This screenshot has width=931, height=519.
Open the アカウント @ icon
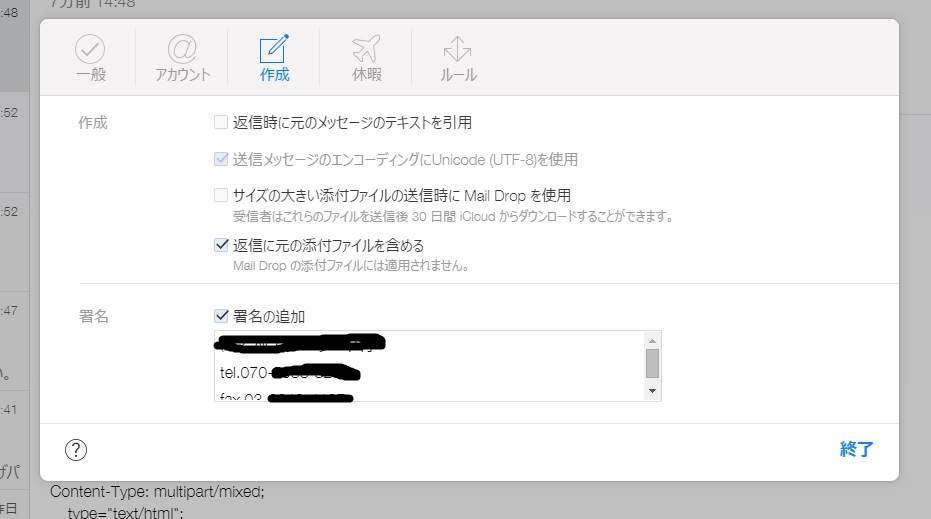click(182, 49)
